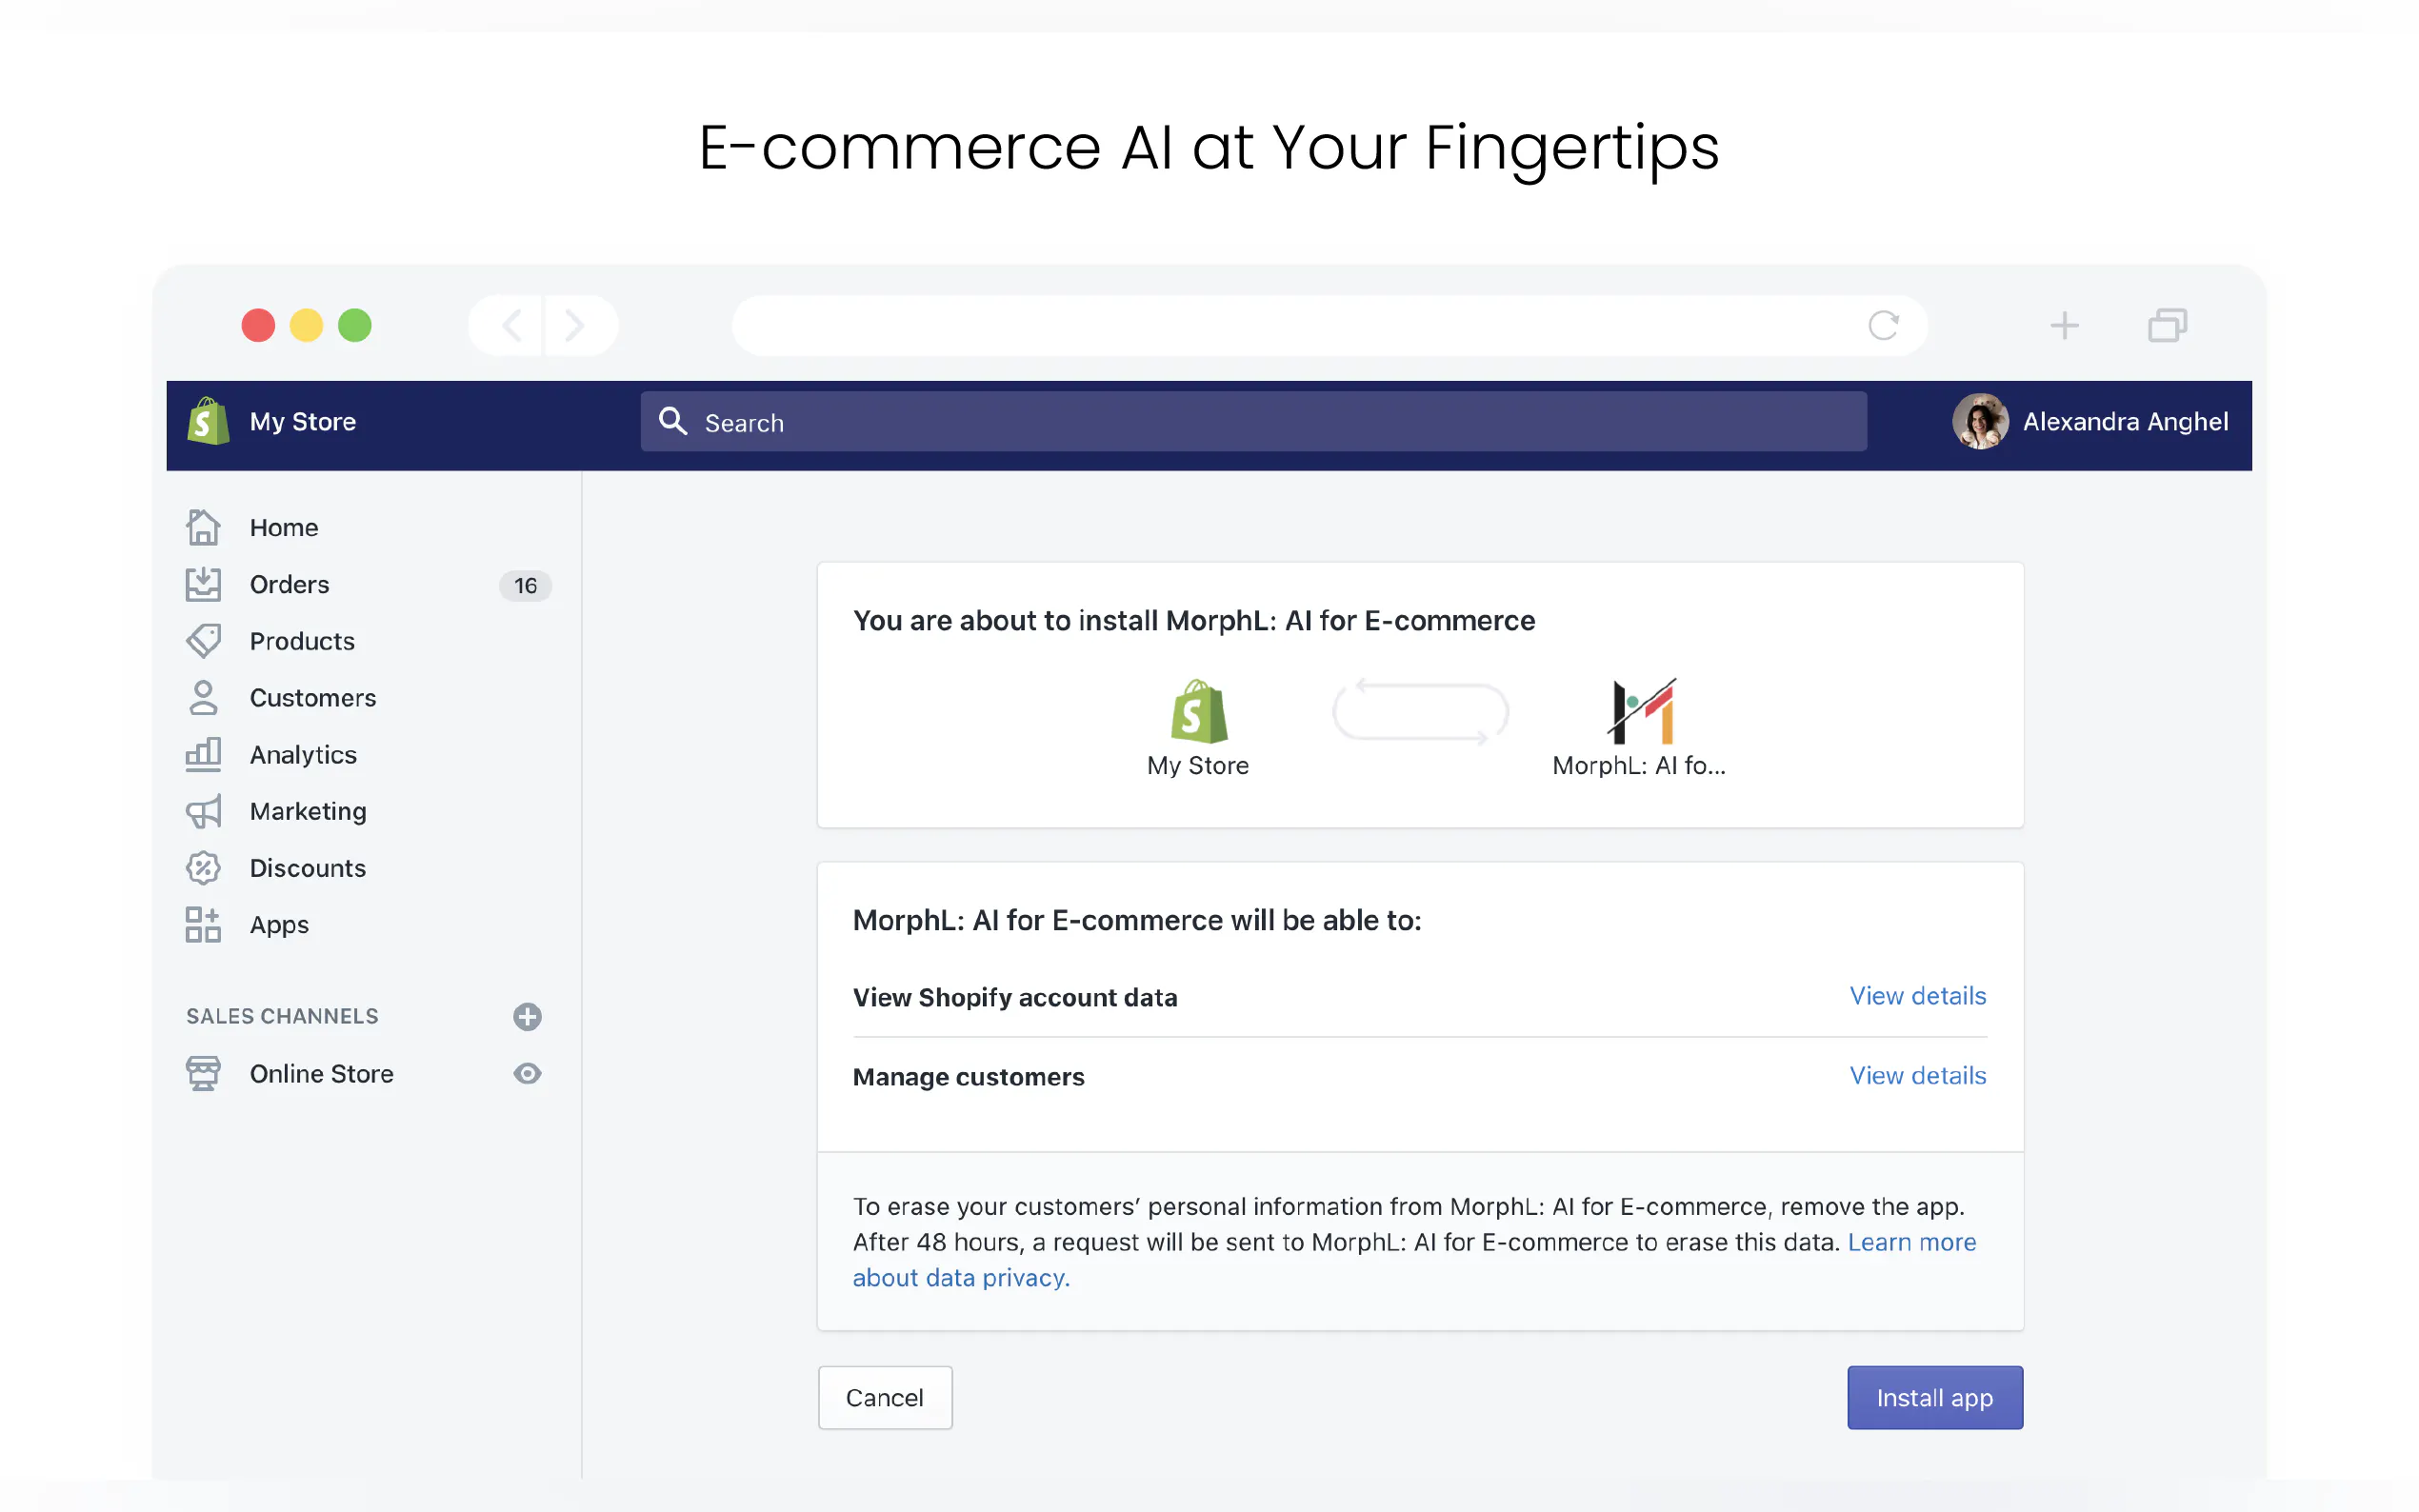The width and height of the screenshot is (2419, 1512).
Task: Open a new browser tab with plus icon
Action: coord(2063,325)
